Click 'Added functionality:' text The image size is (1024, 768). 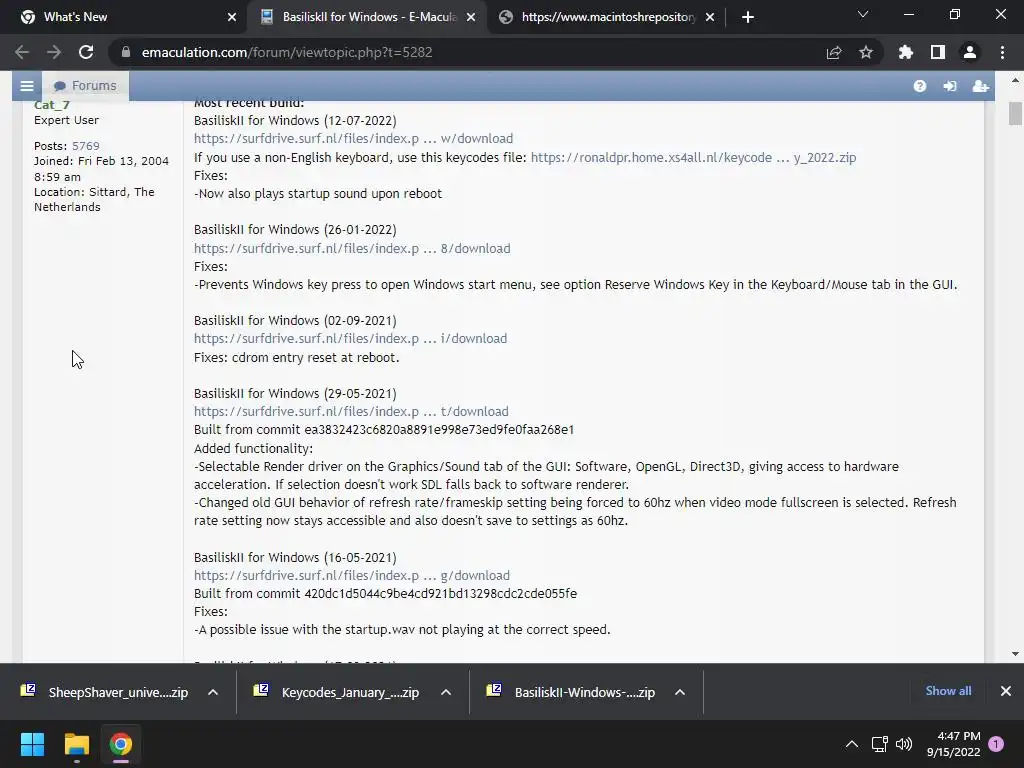253,449
